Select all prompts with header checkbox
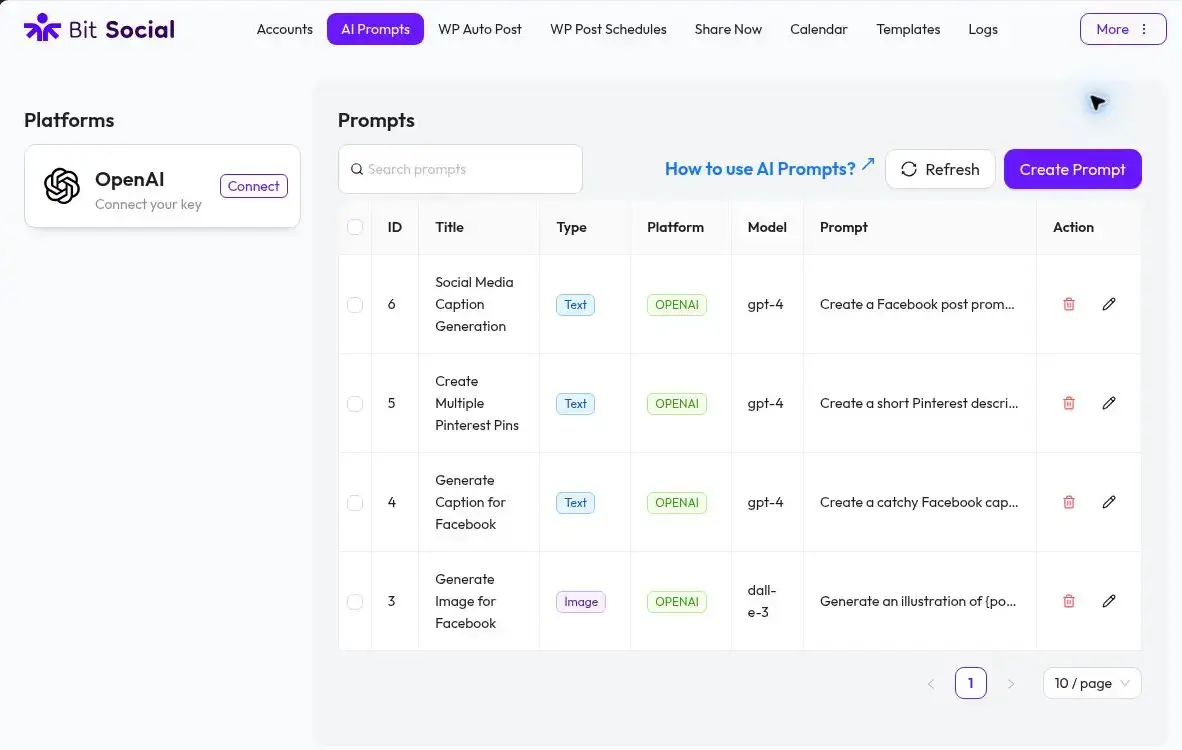This screenshot has width=1182, height=750. (355, 227)
